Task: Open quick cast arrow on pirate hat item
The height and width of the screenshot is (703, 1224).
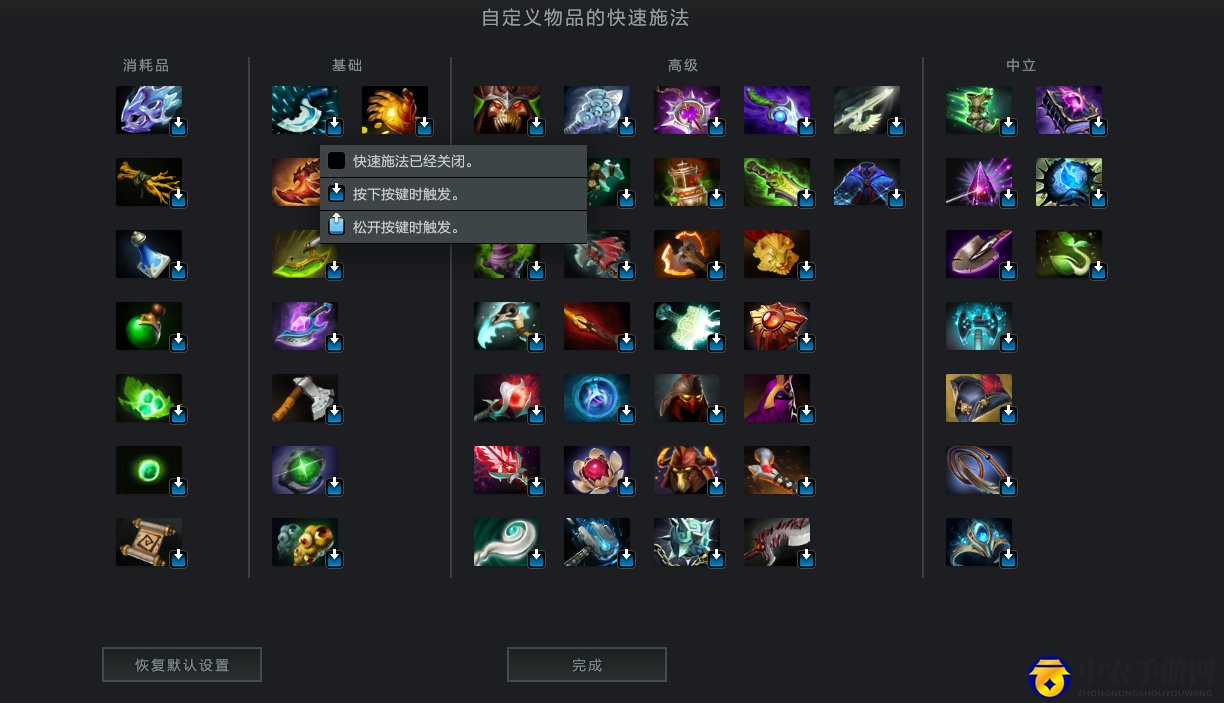Action: click(1008, 414)
